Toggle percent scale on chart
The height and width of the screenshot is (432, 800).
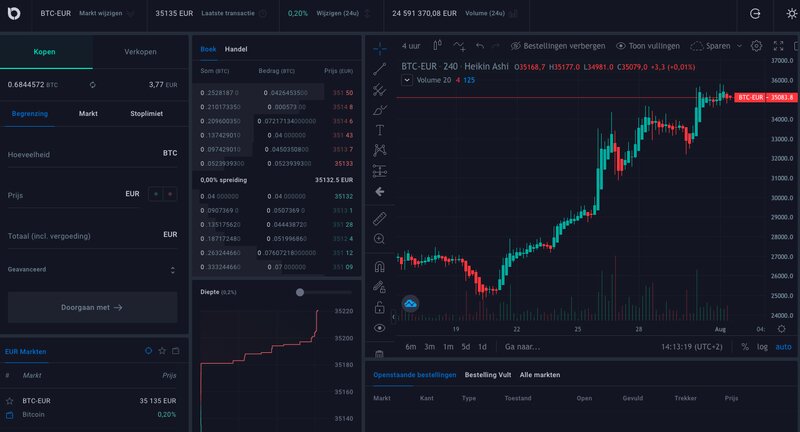(x=745, y=347)
